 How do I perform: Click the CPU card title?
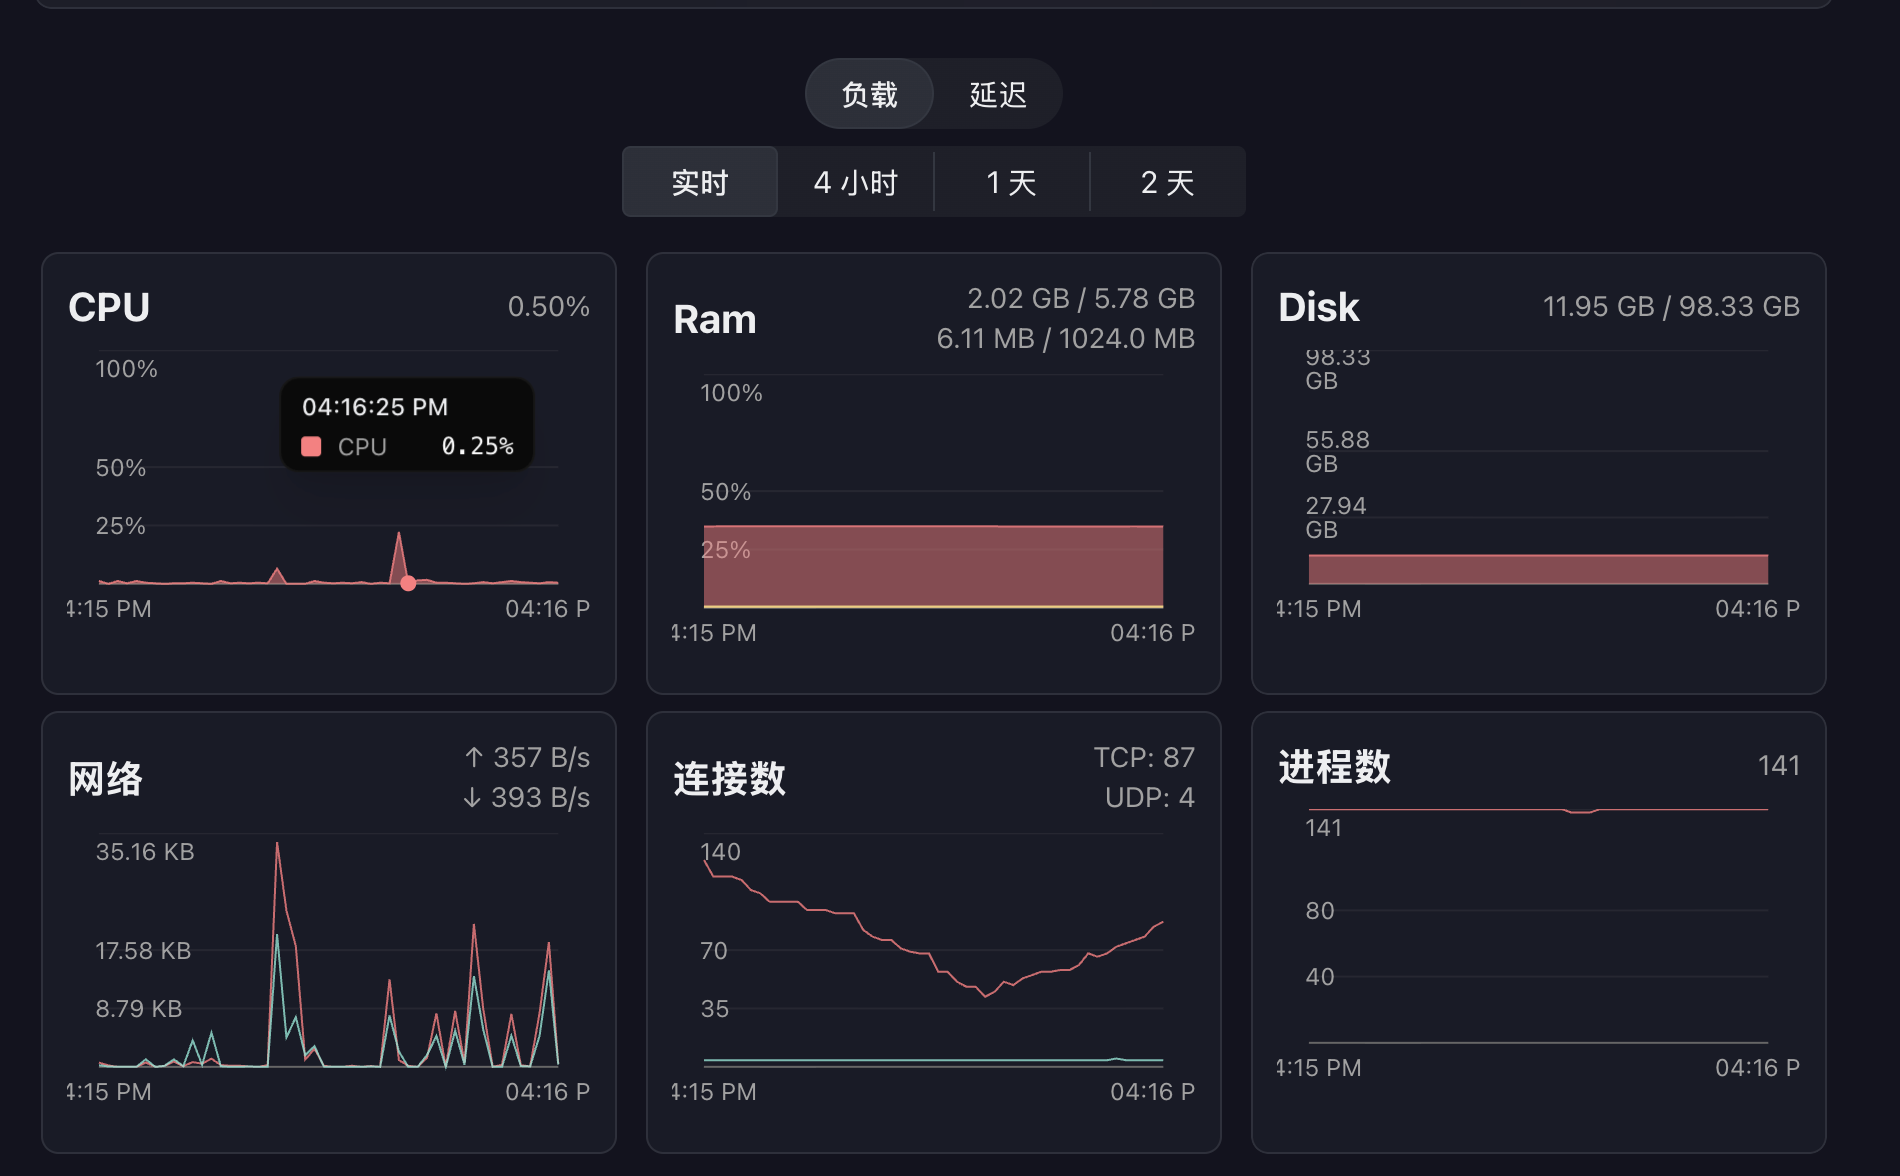click(109, 307)
